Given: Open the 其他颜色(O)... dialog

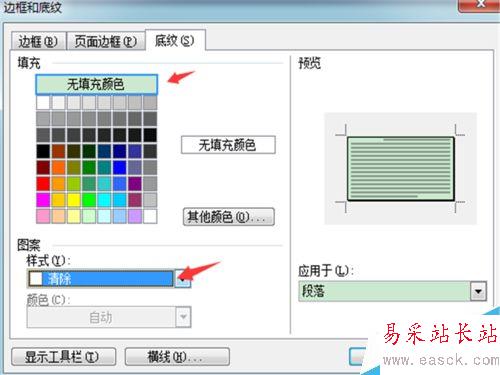Looking at the screenshot, I should (x=229, y=217).
